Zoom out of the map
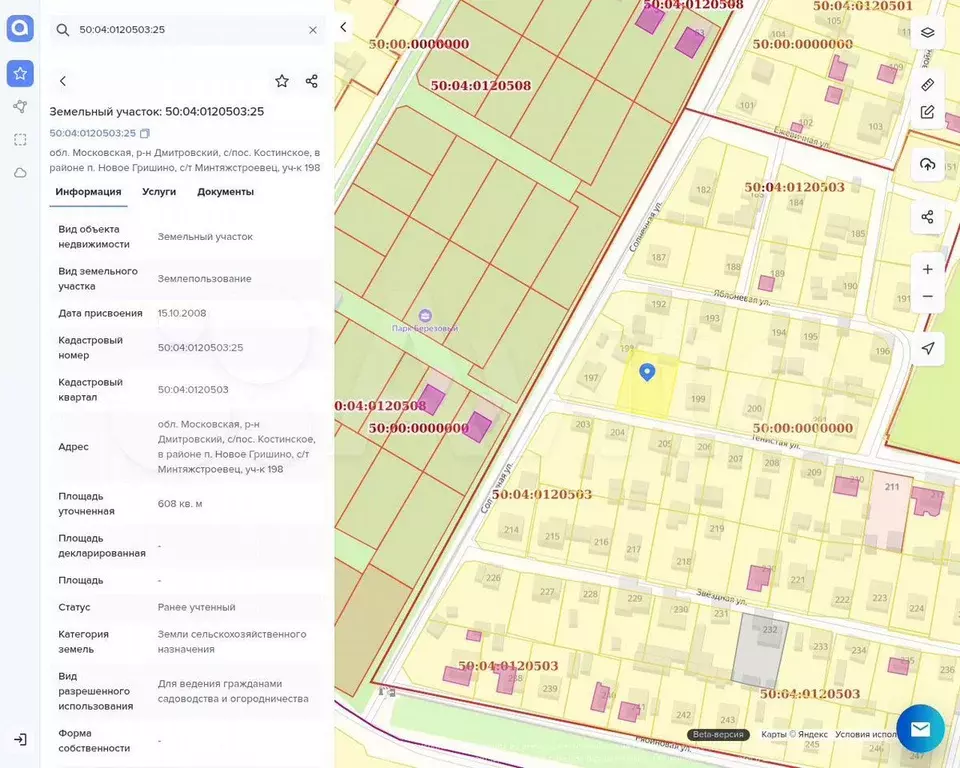 click(x=927, y=296)
